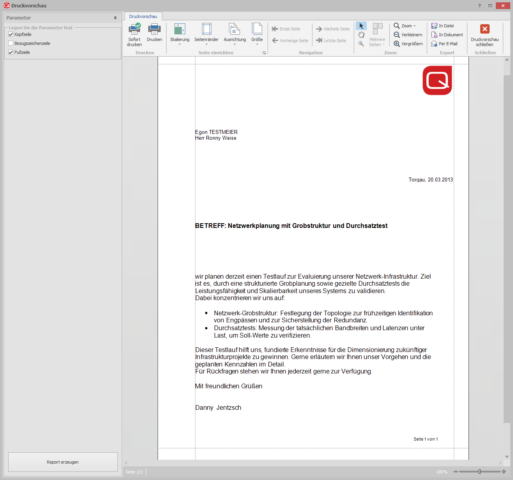Click the vertical scrollbar thumb

[507, 248]
